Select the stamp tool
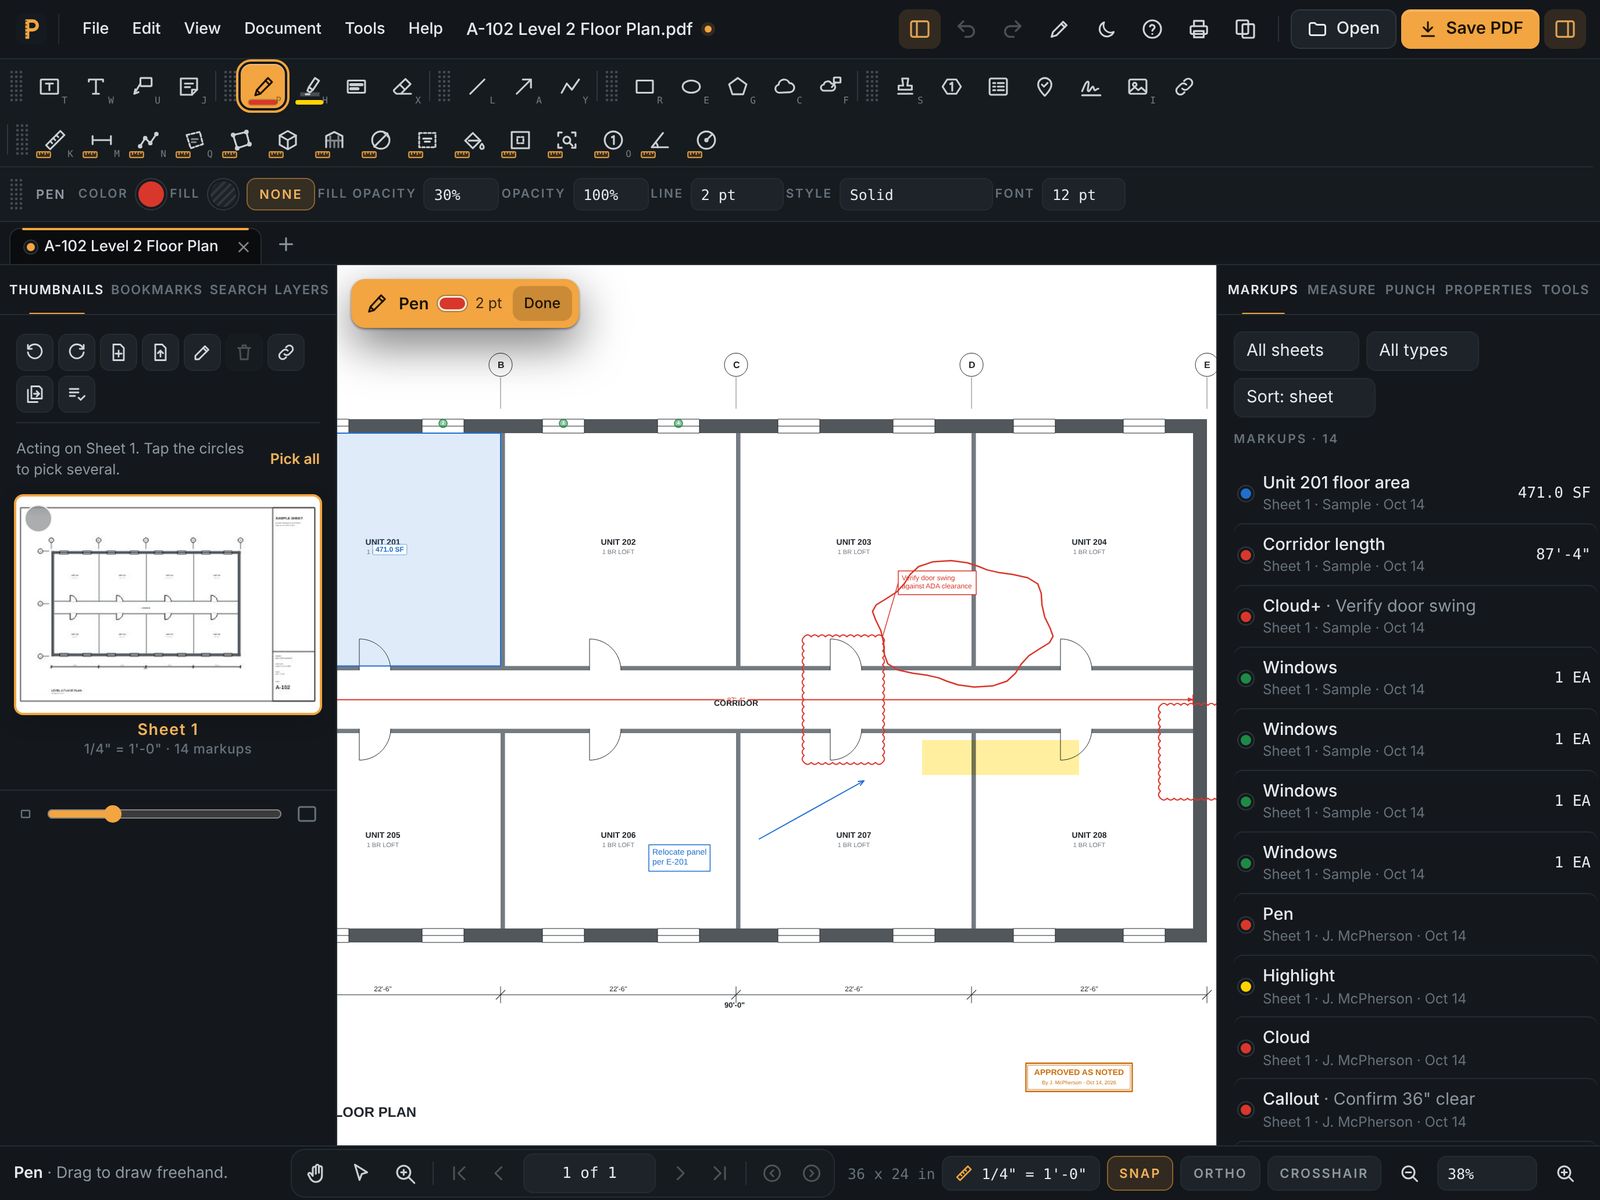 point(905,87)
